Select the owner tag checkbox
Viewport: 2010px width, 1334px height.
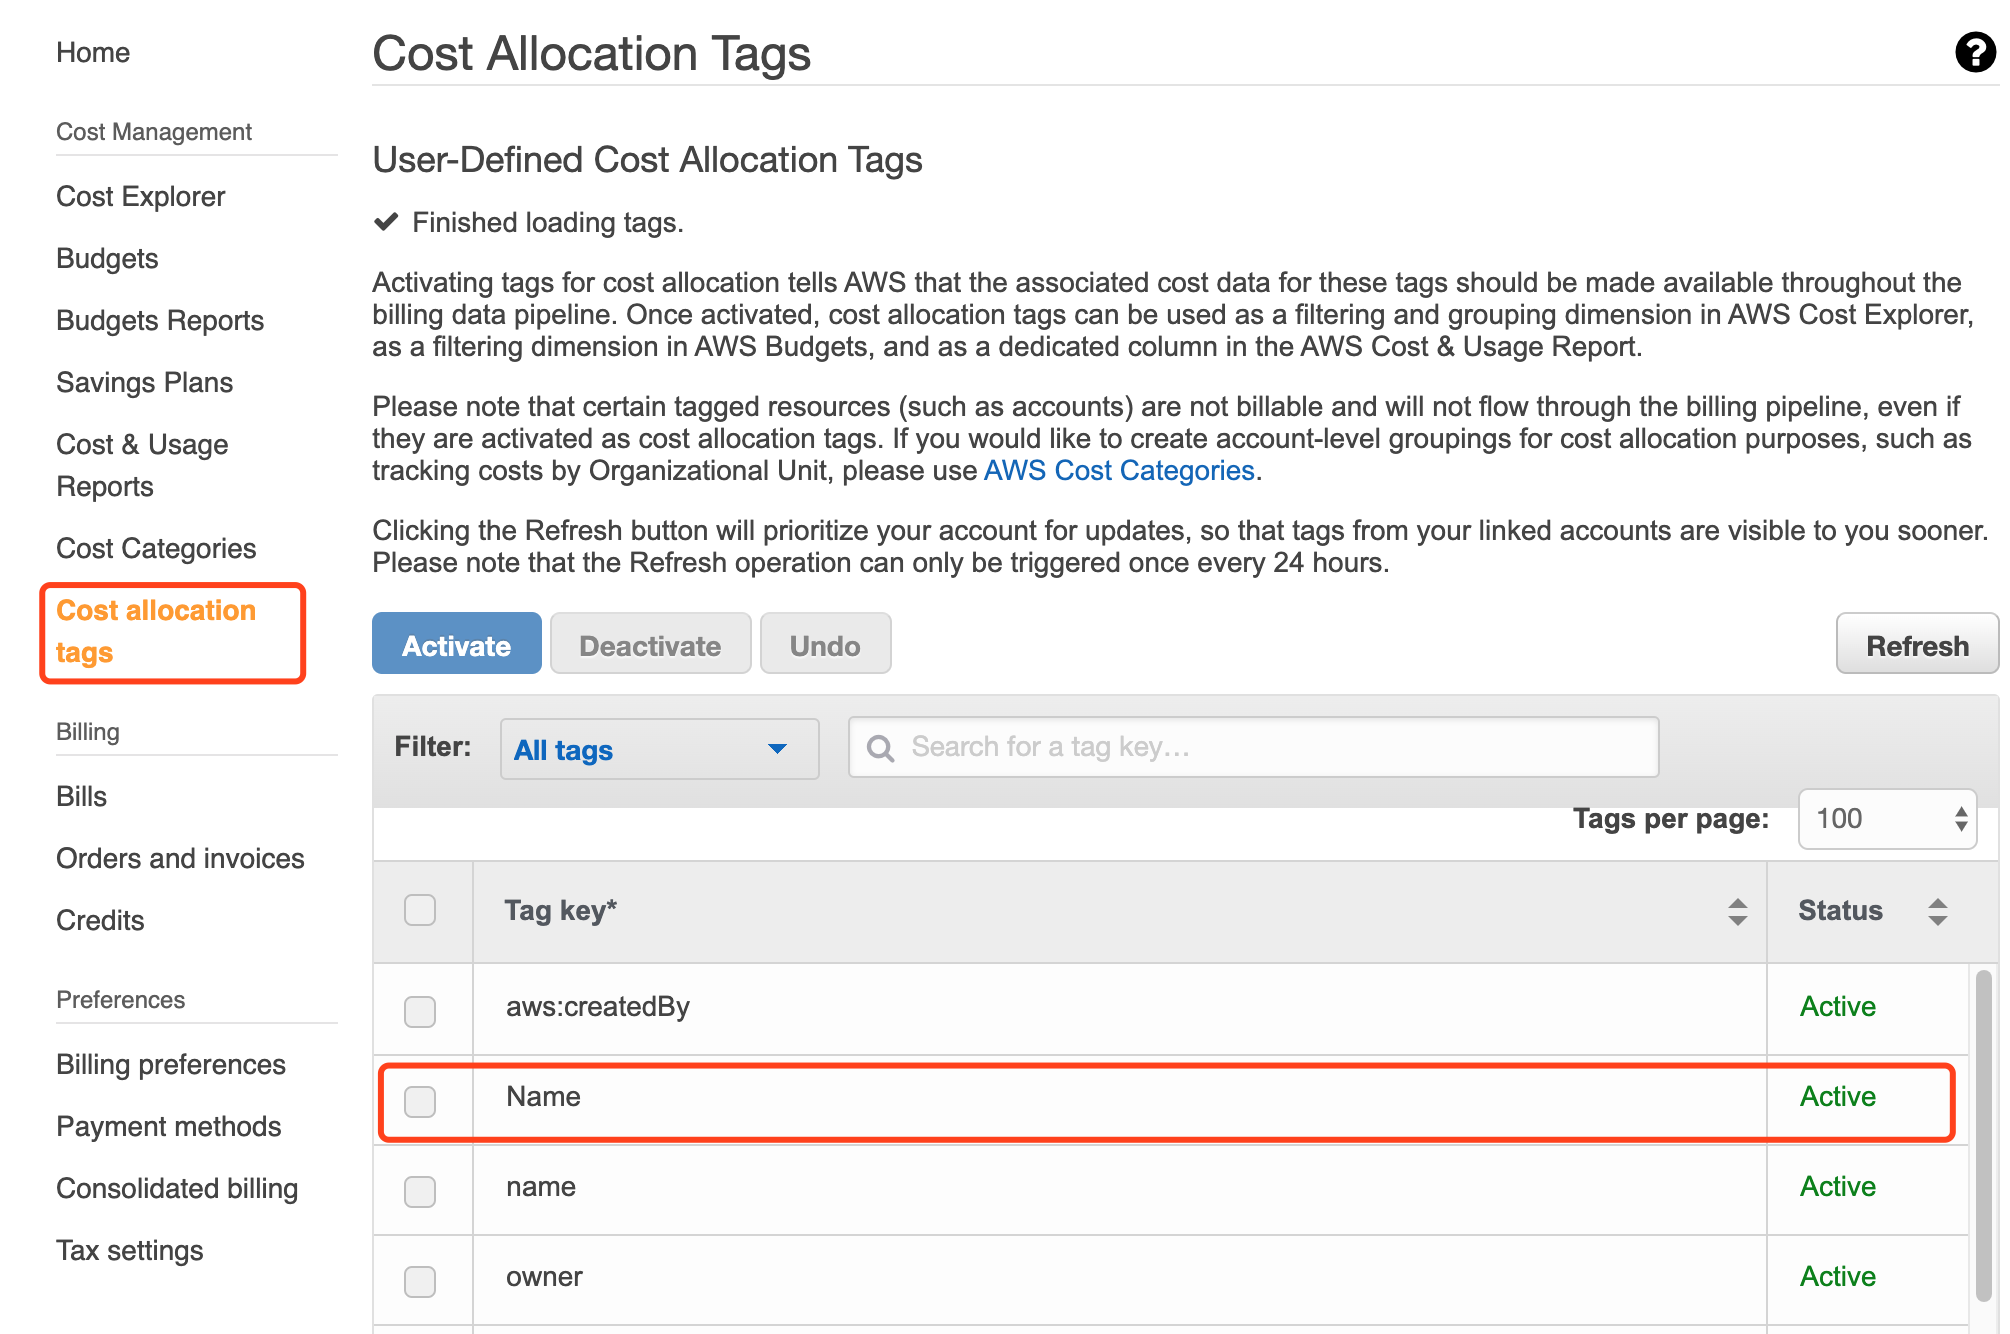coord(420,1281)
